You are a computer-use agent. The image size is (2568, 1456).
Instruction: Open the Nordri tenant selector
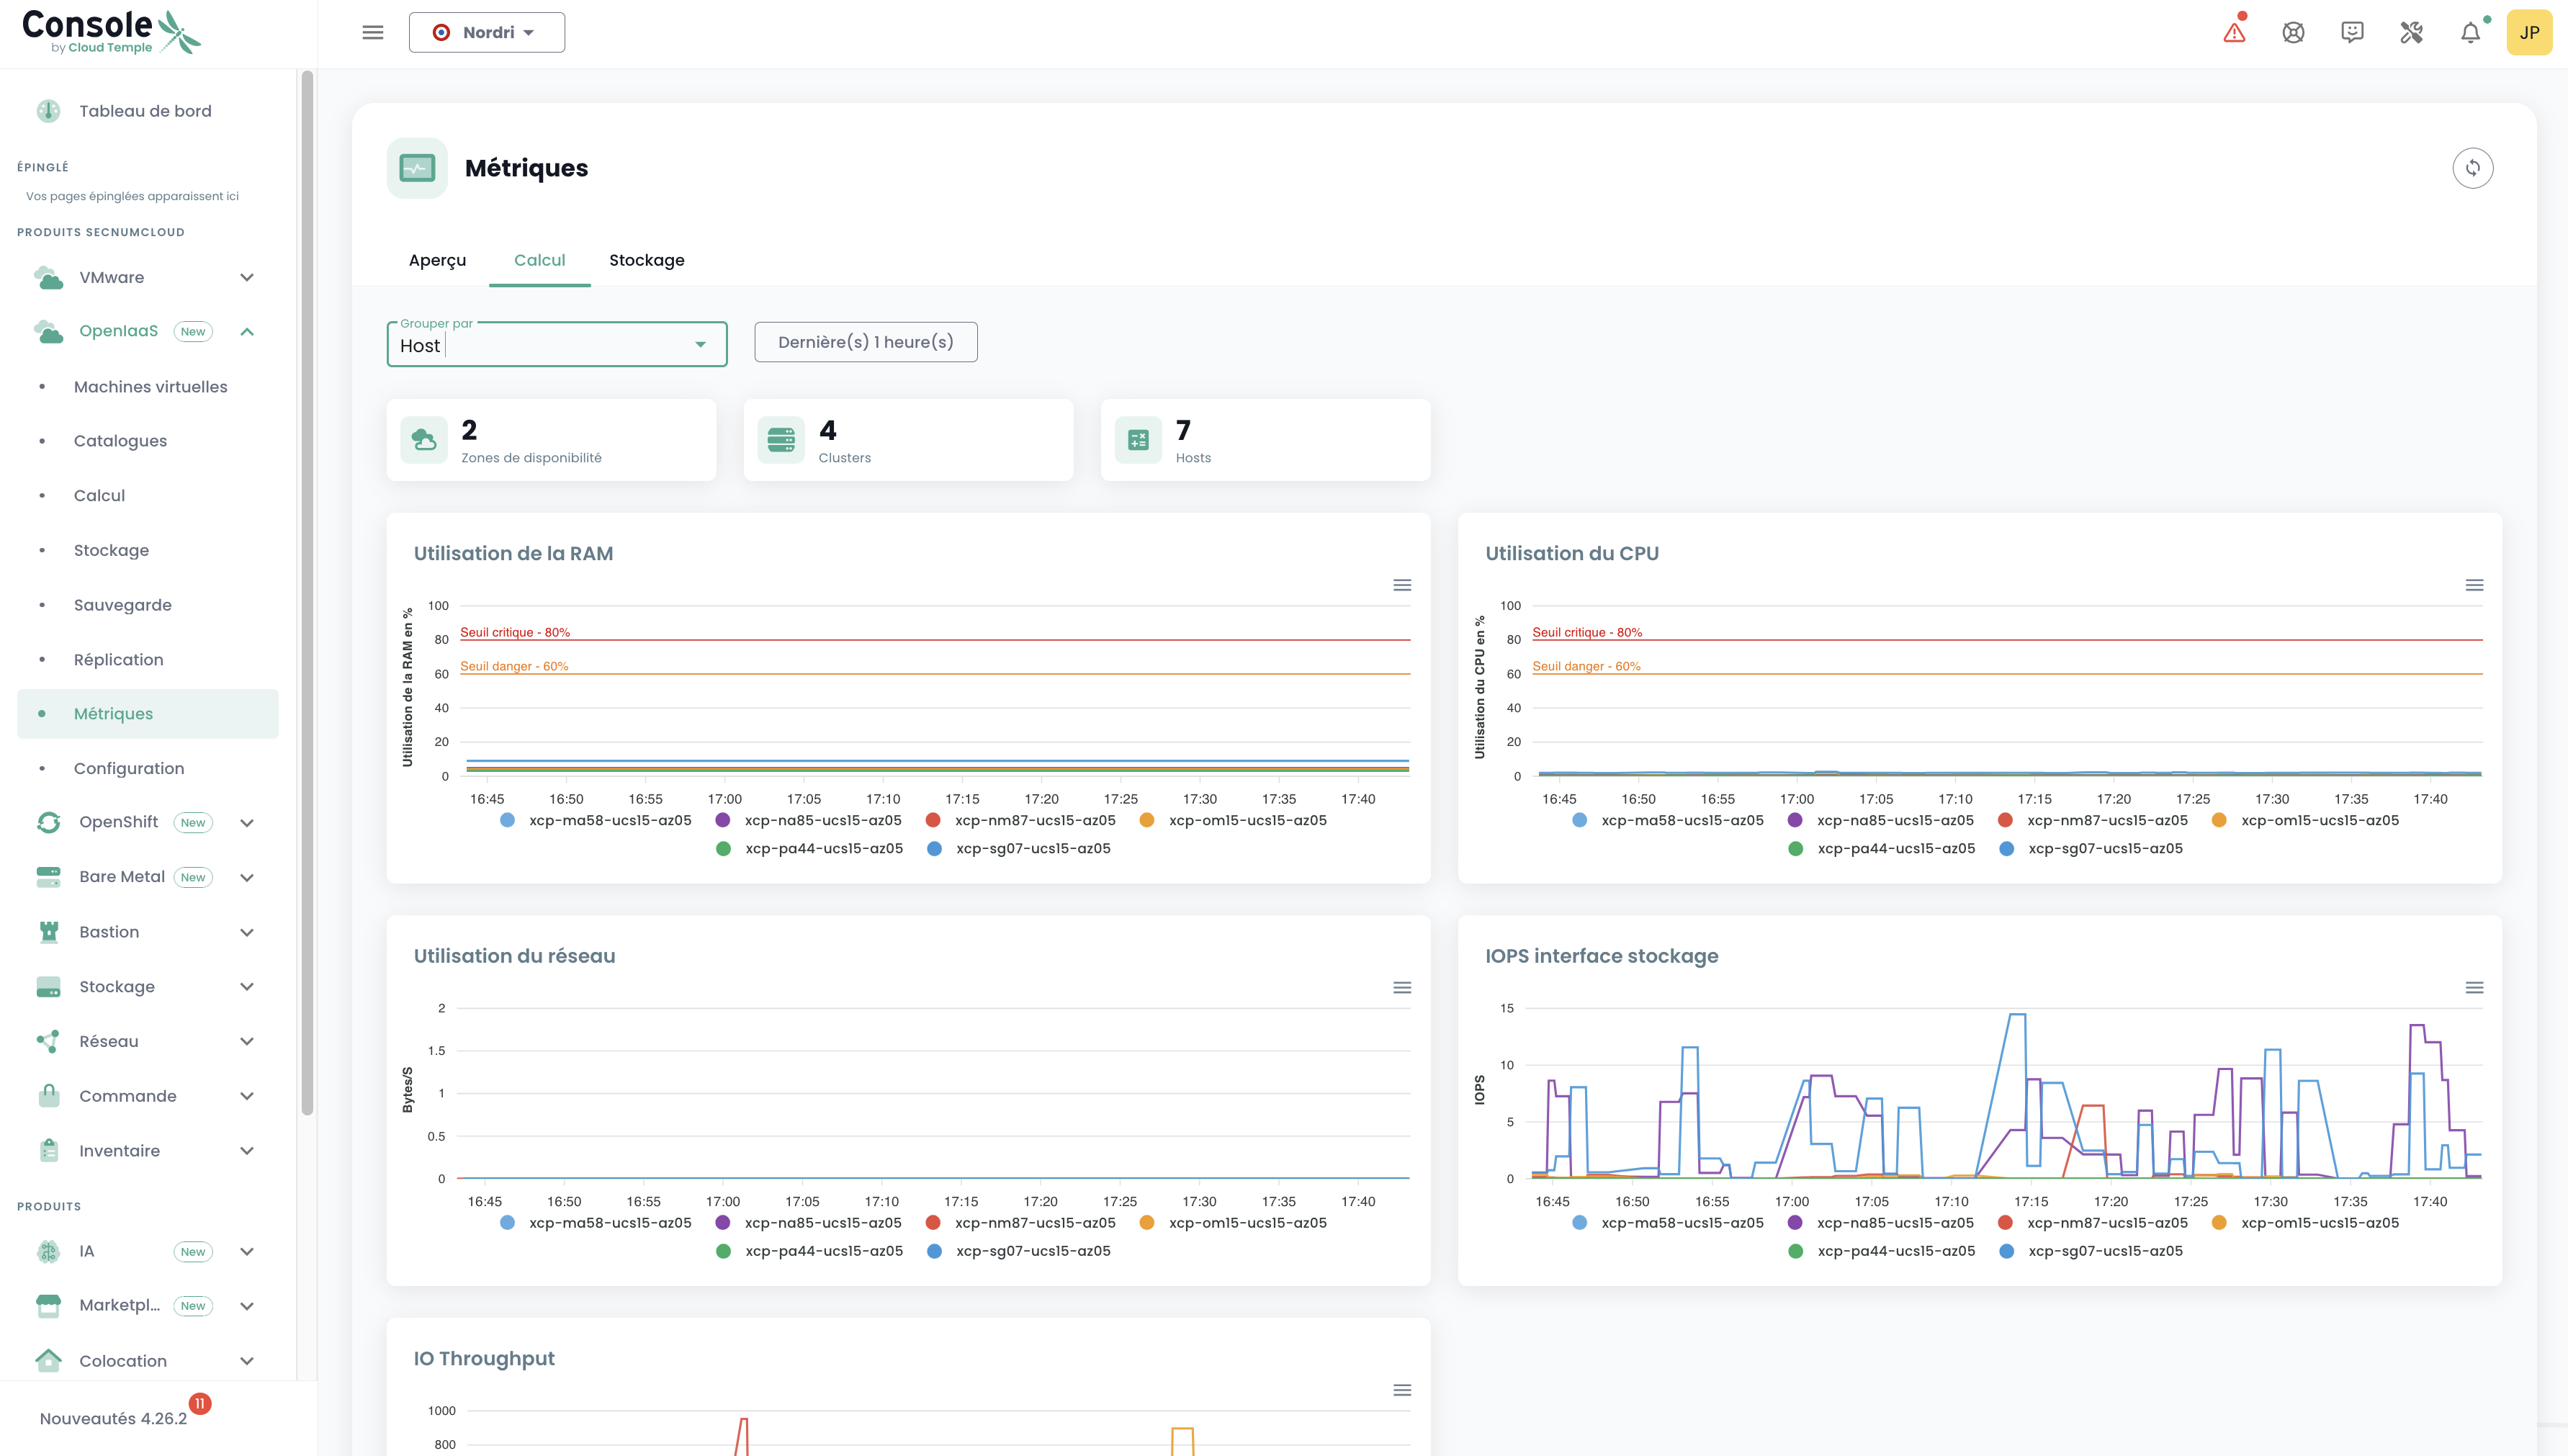(x=486, y=33)
